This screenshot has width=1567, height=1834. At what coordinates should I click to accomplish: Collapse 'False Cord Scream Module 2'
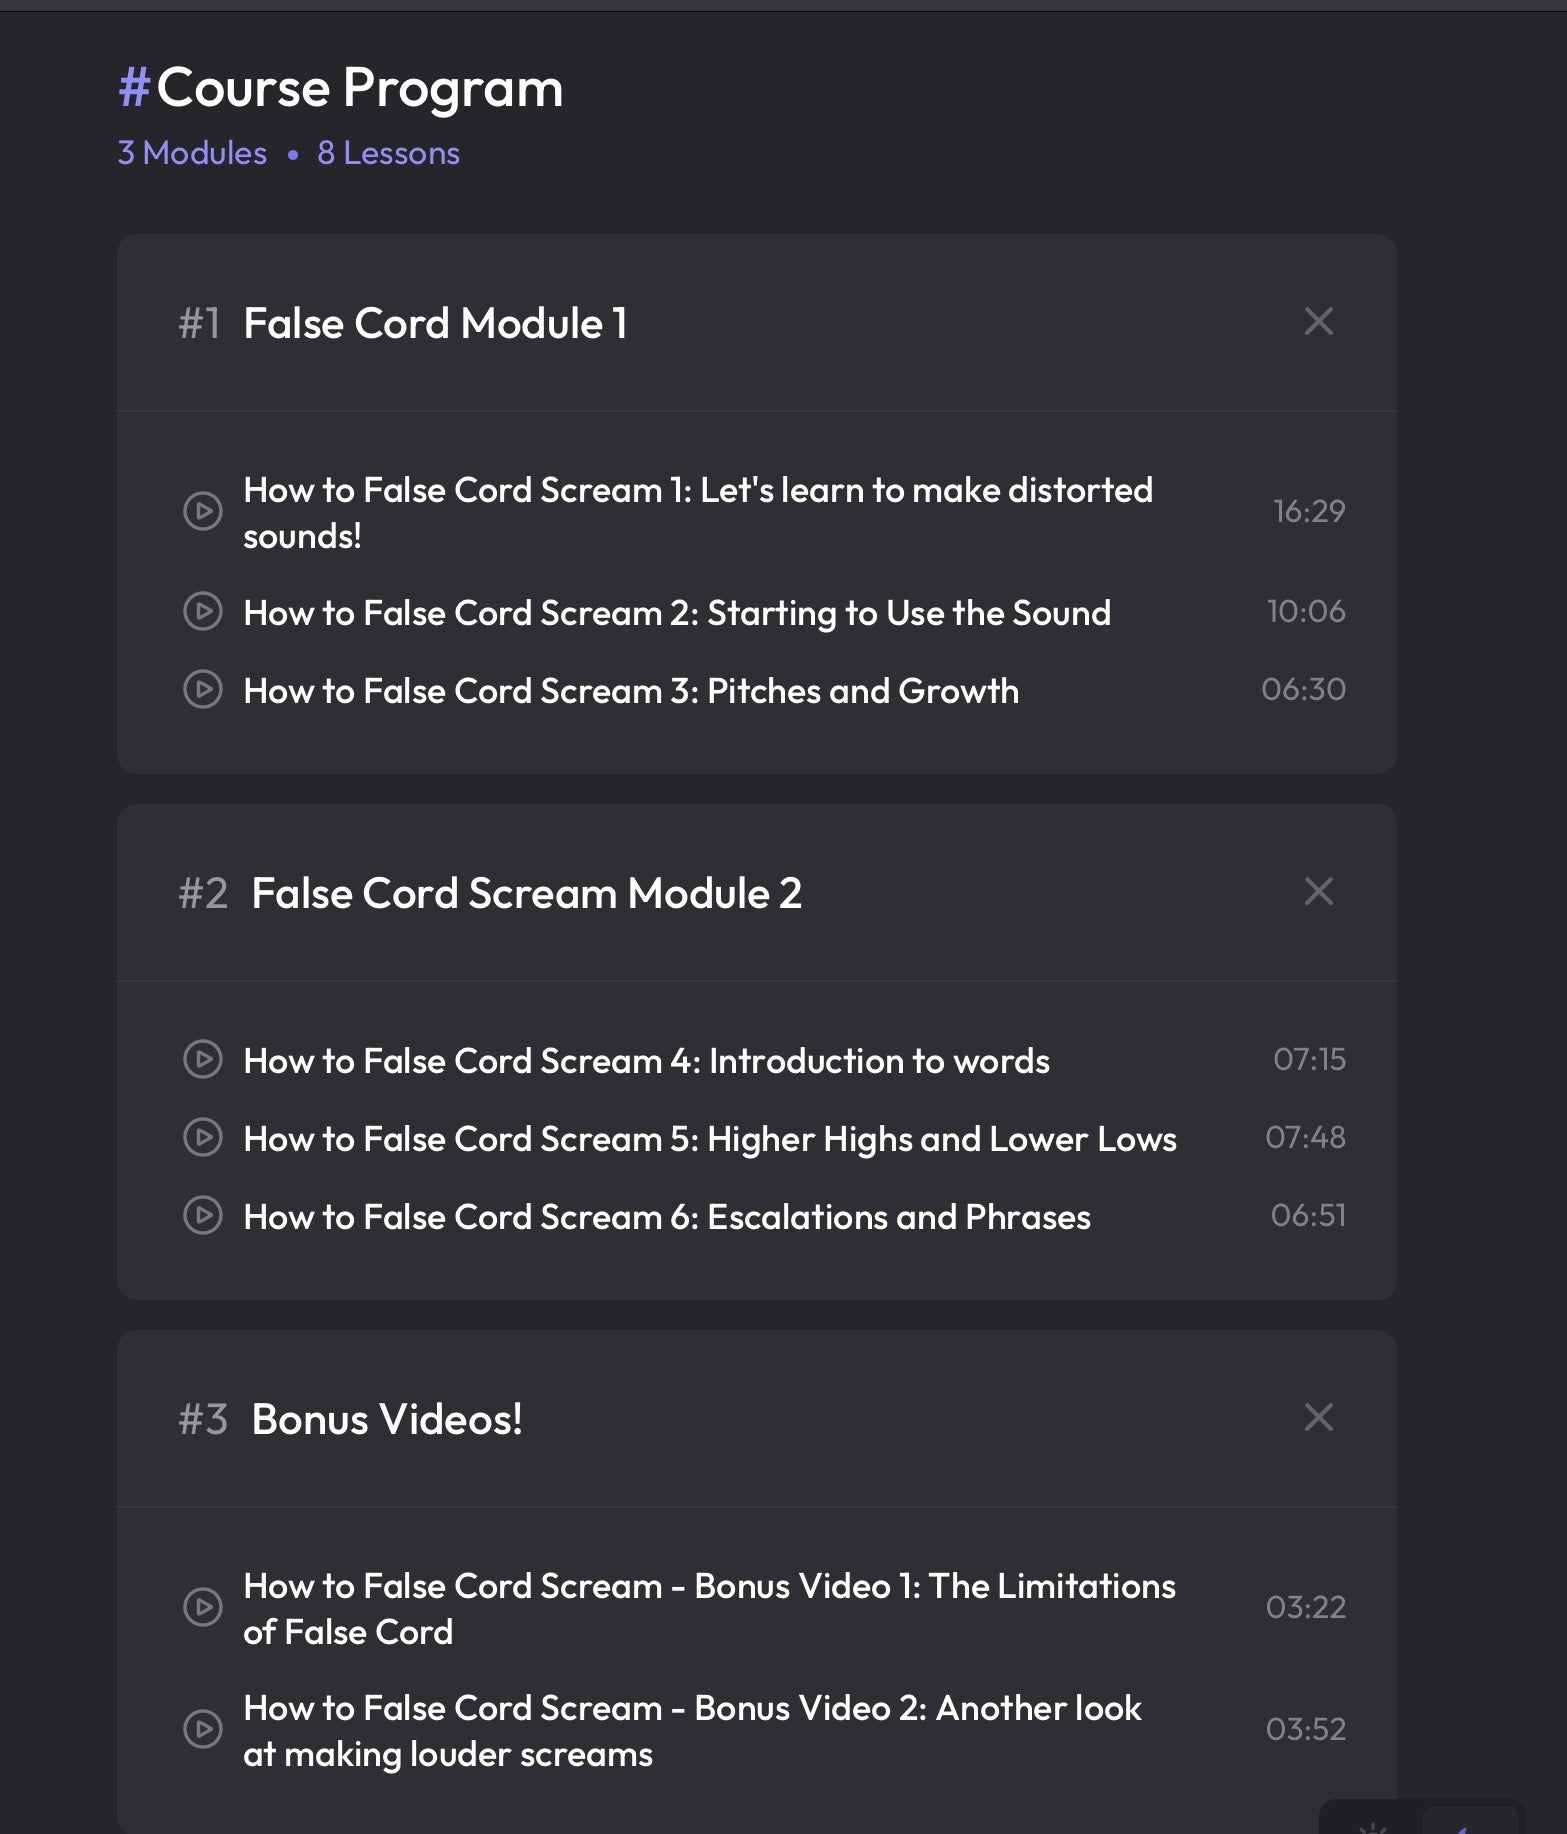1318,892
